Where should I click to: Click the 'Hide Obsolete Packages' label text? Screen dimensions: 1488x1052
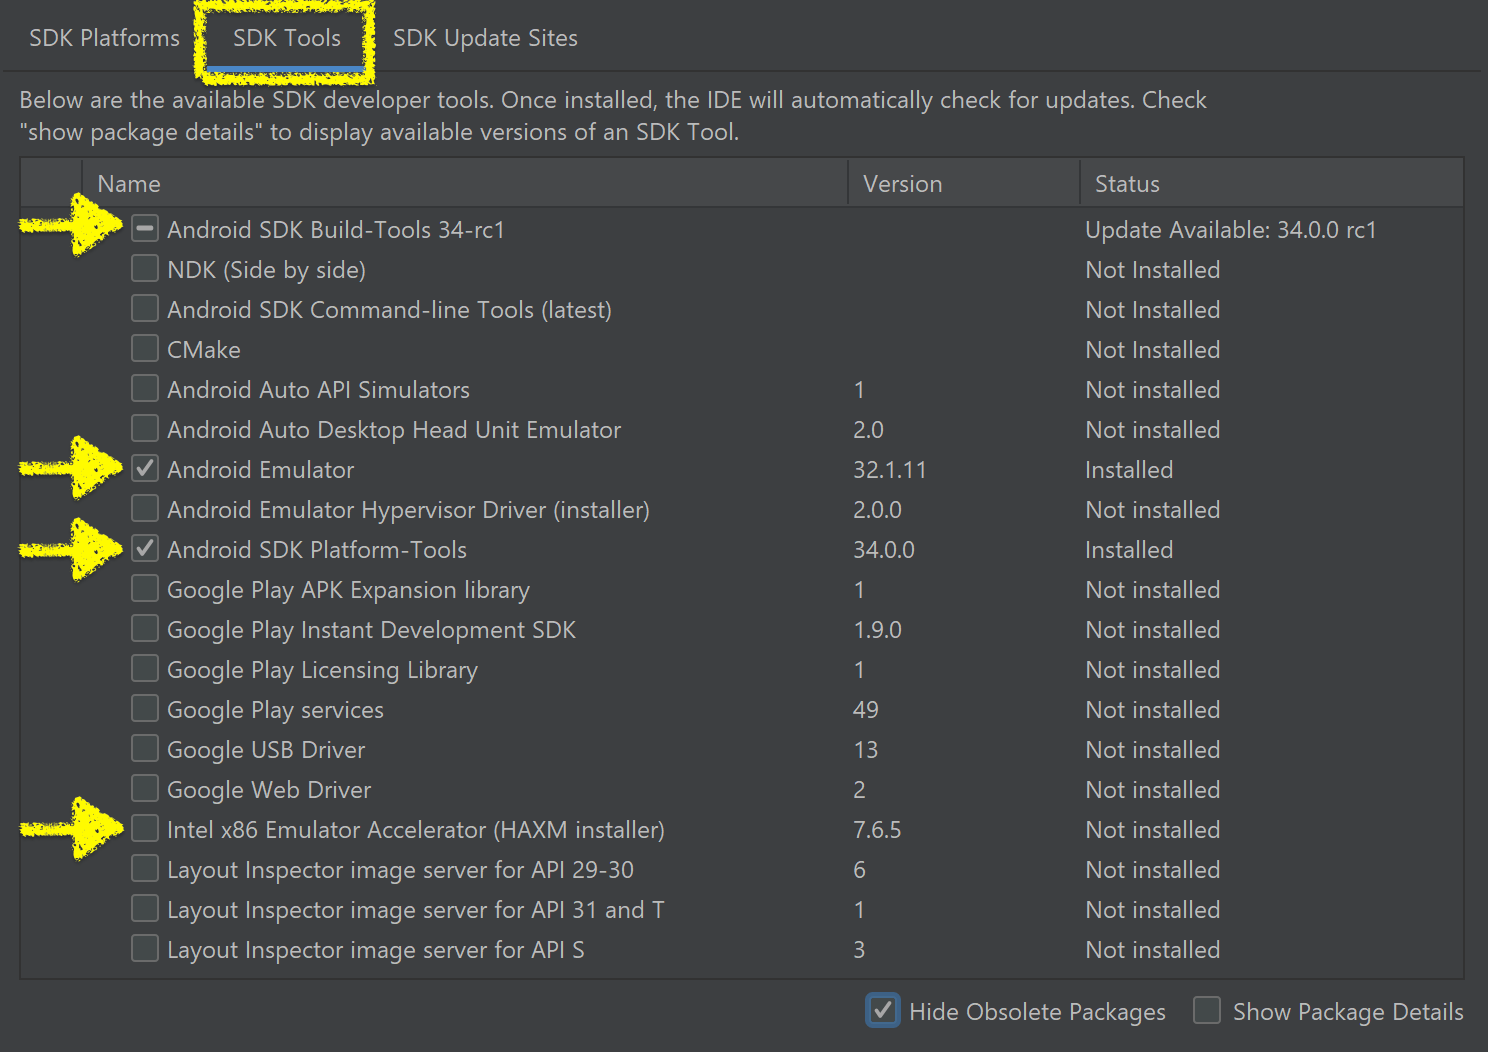tap(1037, 1012)
